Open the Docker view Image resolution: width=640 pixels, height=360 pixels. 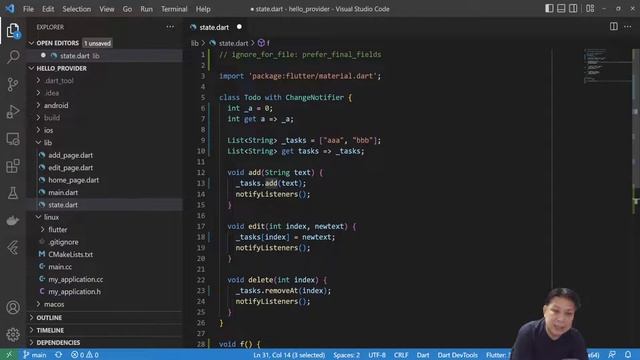(13, 220)
